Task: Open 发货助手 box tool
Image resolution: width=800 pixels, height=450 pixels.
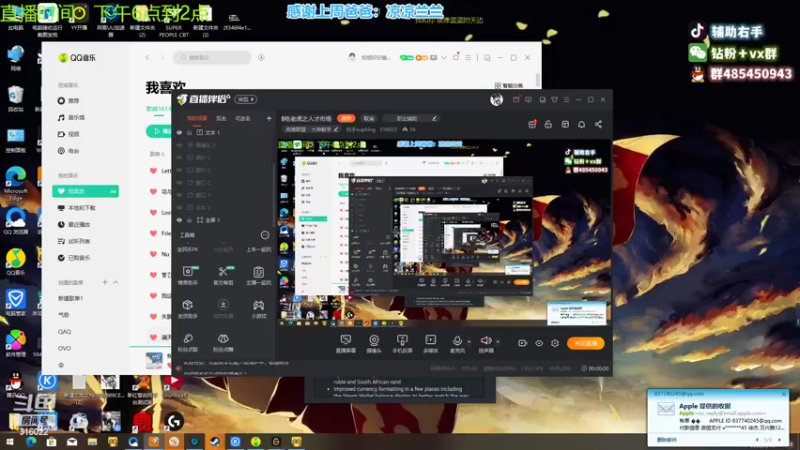Action: 188,309
